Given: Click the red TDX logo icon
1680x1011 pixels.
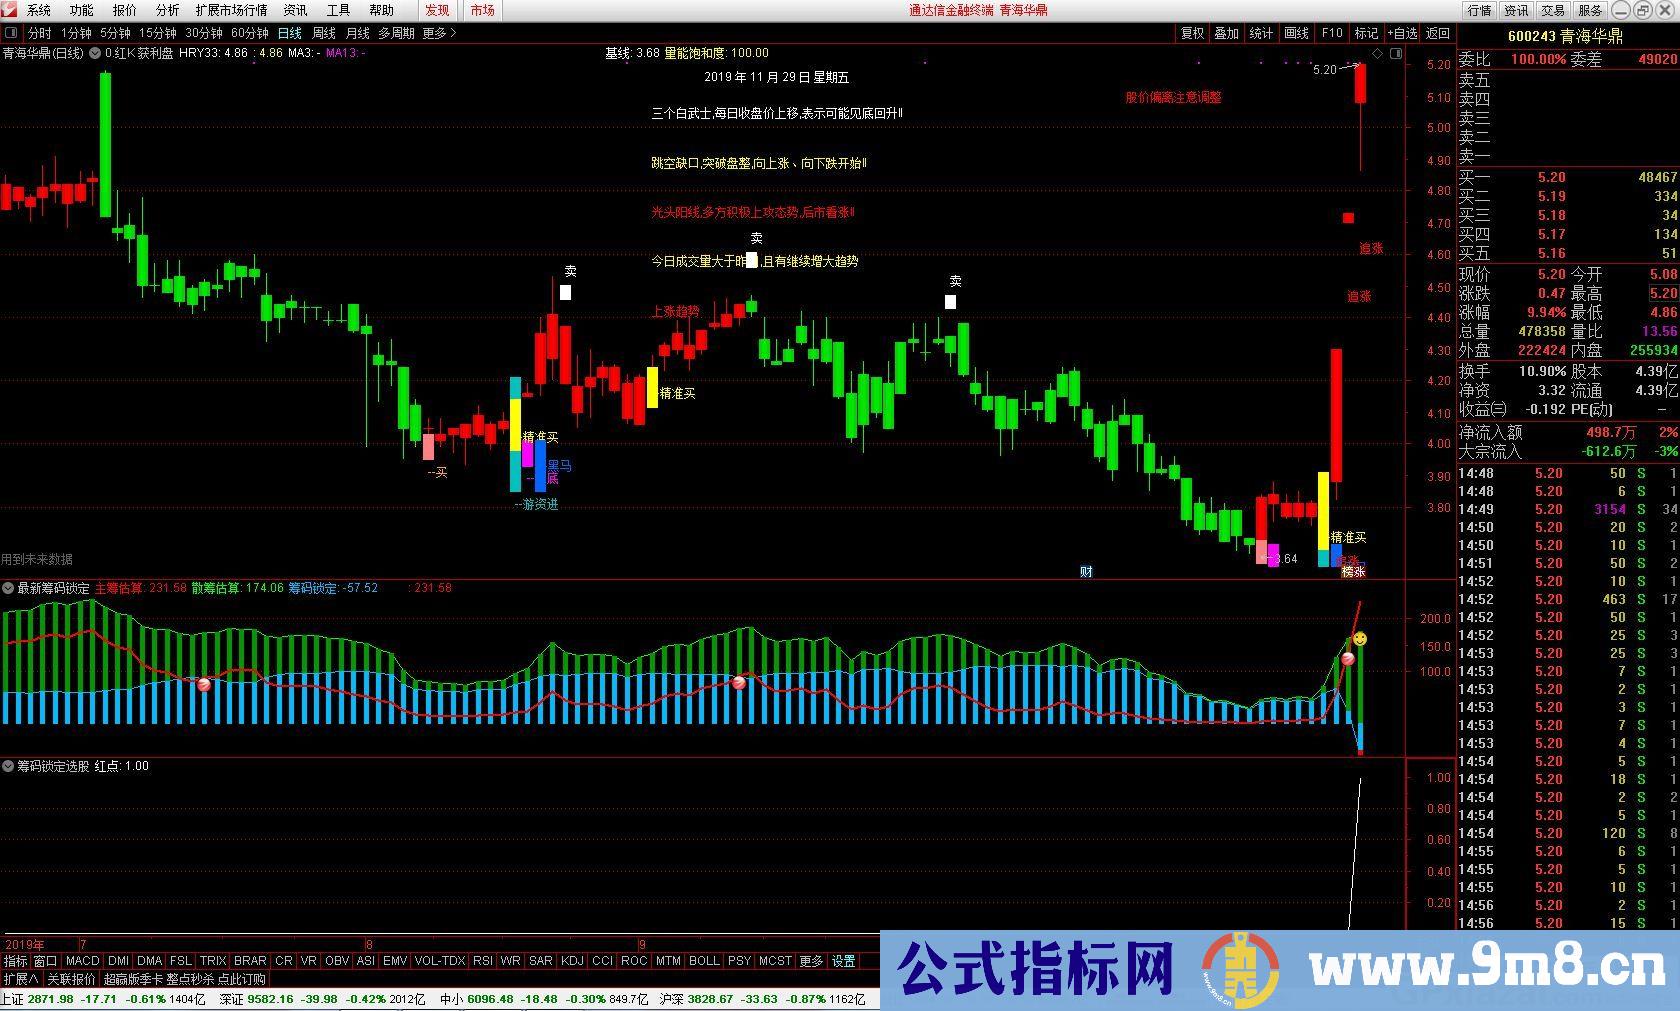Looking at the screenshot, I should [x=10, y=10].
